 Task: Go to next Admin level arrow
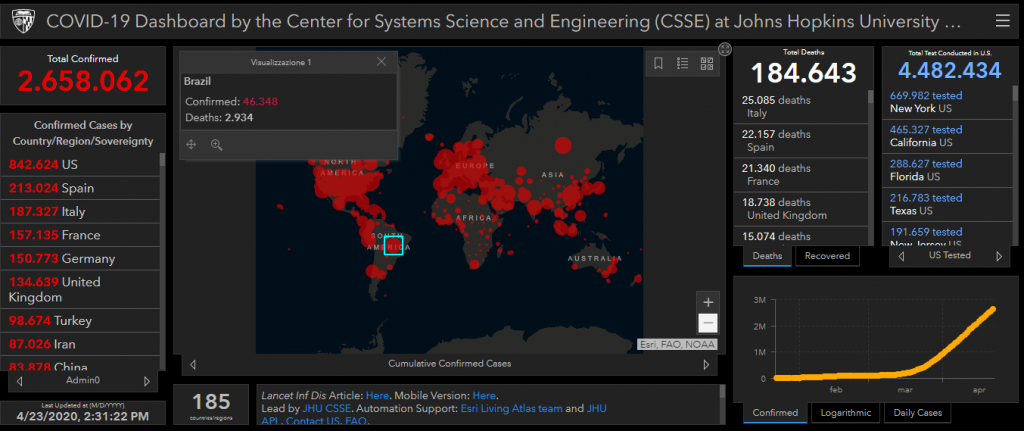pyautogui.click(x=147, y=381)
